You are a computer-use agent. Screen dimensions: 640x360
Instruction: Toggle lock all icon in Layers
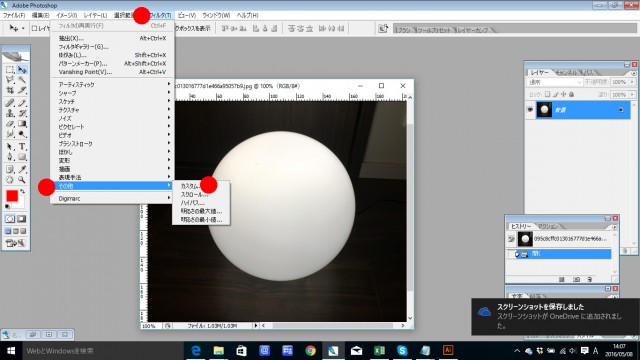571,94
